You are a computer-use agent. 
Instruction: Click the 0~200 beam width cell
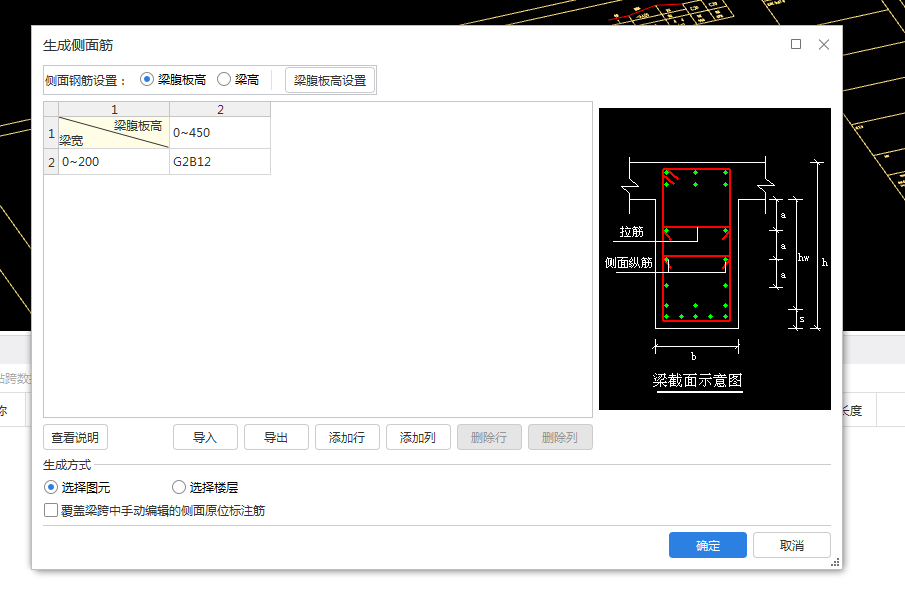(x=114, y=162)
